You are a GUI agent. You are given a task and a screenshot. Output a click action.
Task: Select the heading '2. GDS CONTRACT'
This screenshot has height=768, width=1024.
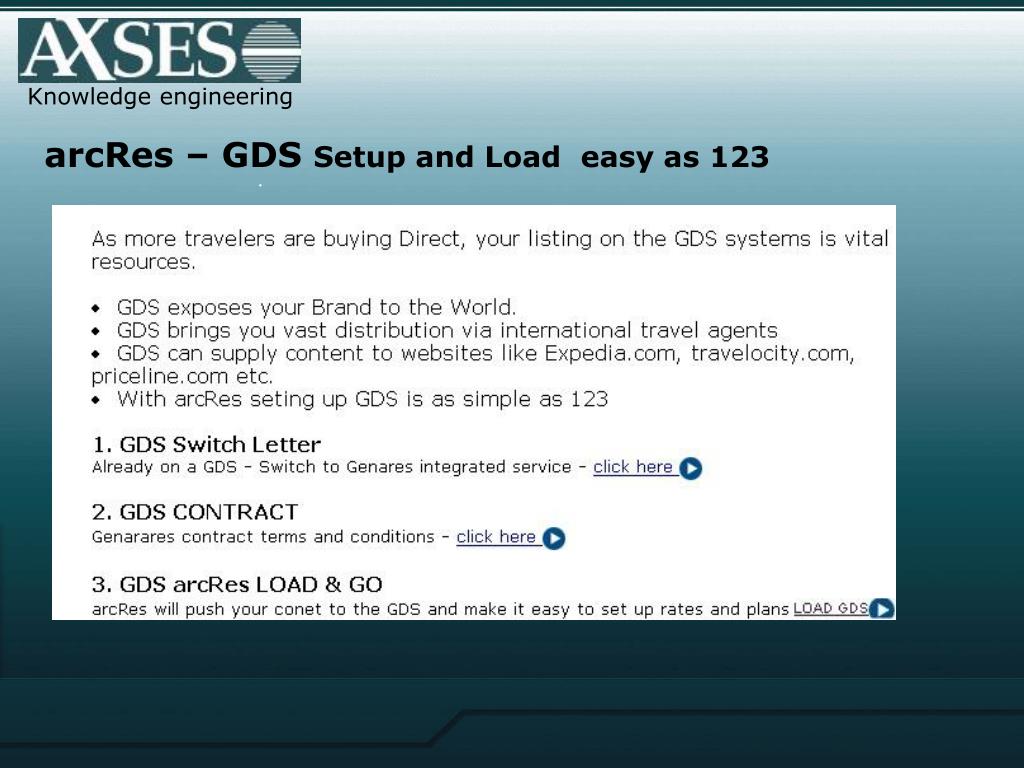point(195,512)
